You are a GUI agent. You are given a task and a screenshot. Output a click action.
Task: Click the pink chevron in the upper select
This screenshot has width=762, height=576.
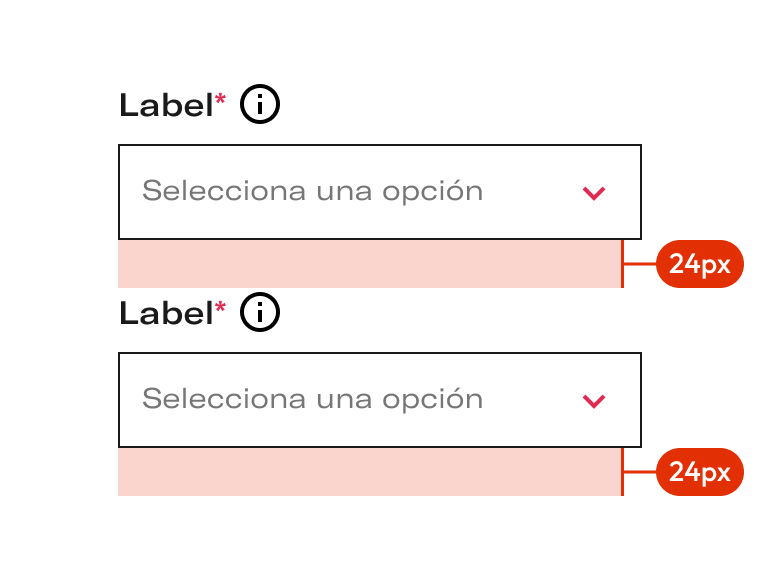coord(594,193)
